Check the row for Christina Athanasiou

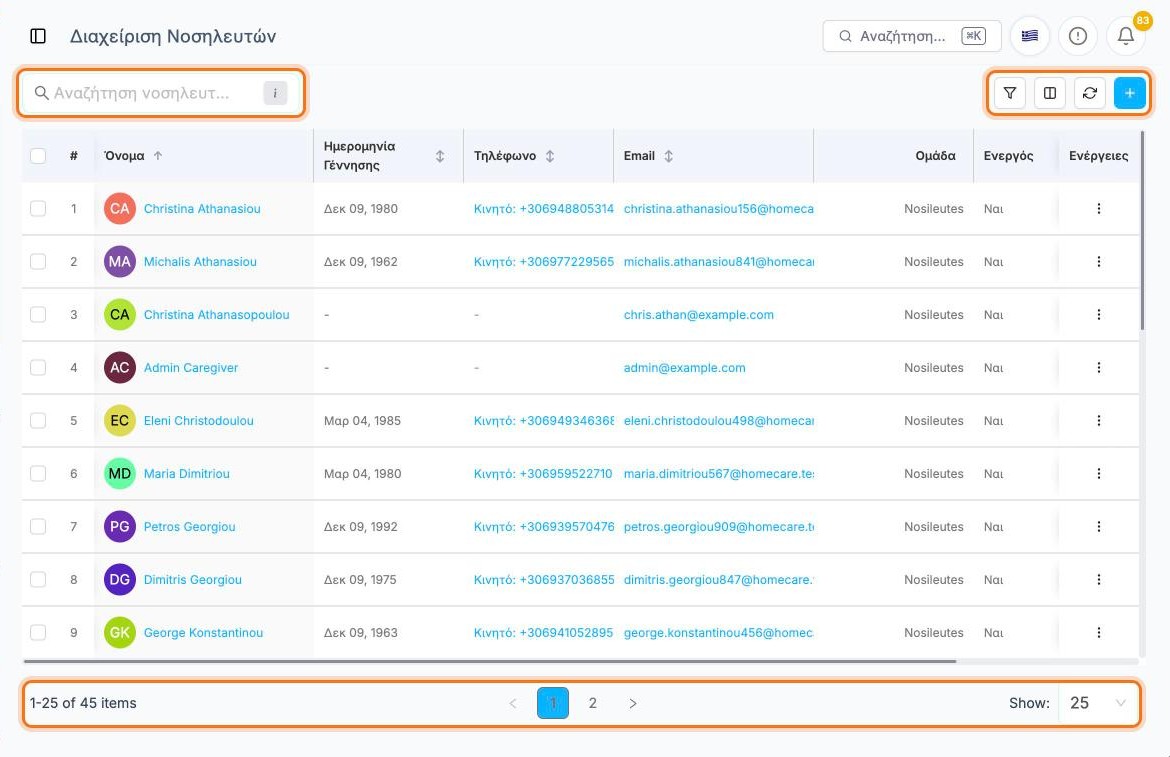[x=38, y=209]
